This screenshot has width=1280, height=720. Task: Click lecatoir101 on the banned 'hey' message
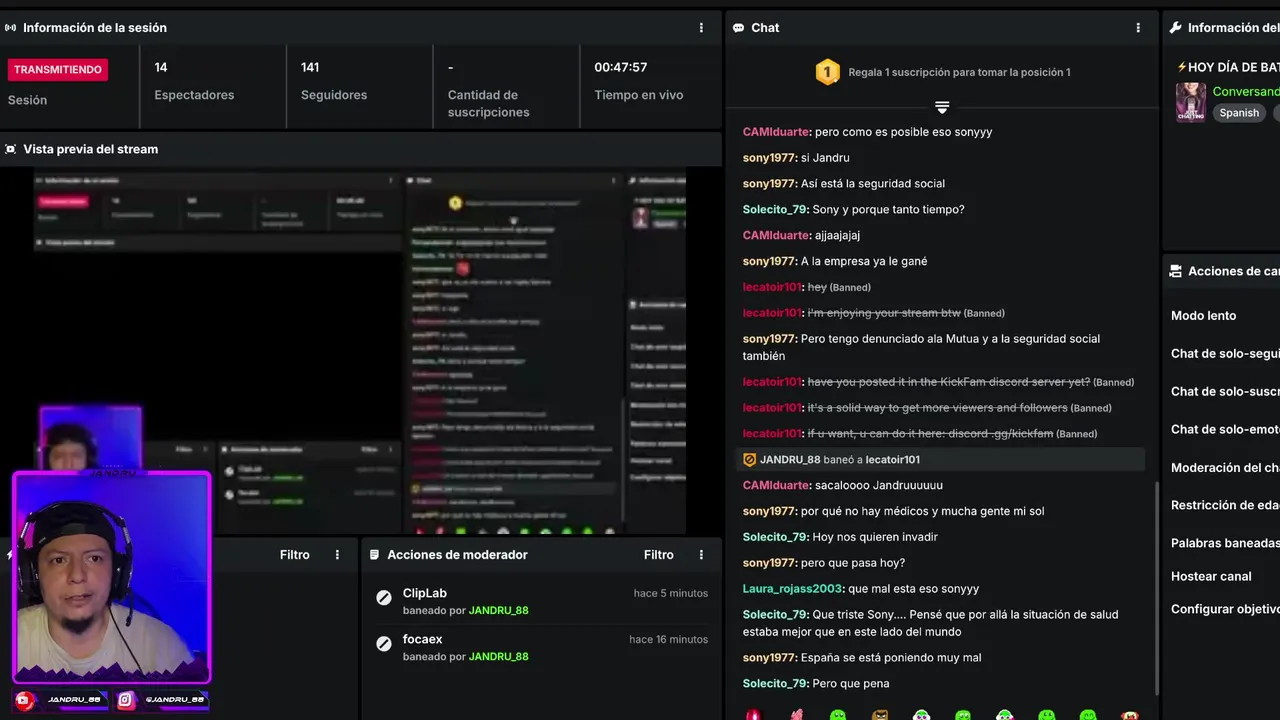[x=772, y=288]
